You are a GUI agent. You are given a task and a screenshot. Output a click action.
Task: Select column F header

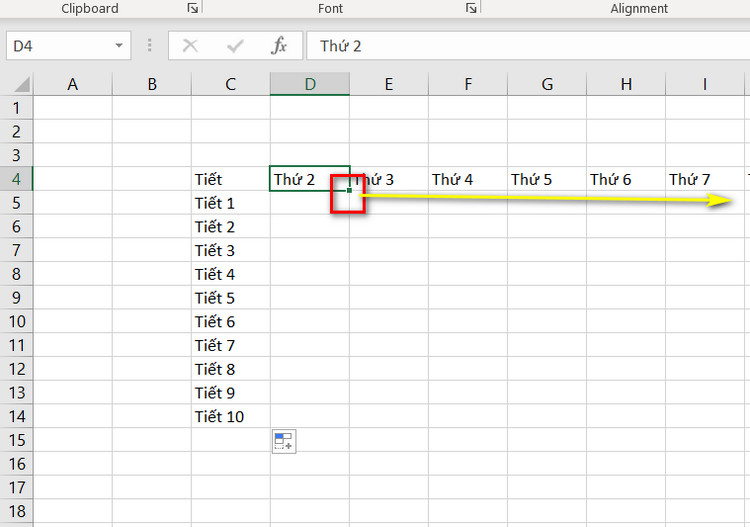(x=468, y=84)
